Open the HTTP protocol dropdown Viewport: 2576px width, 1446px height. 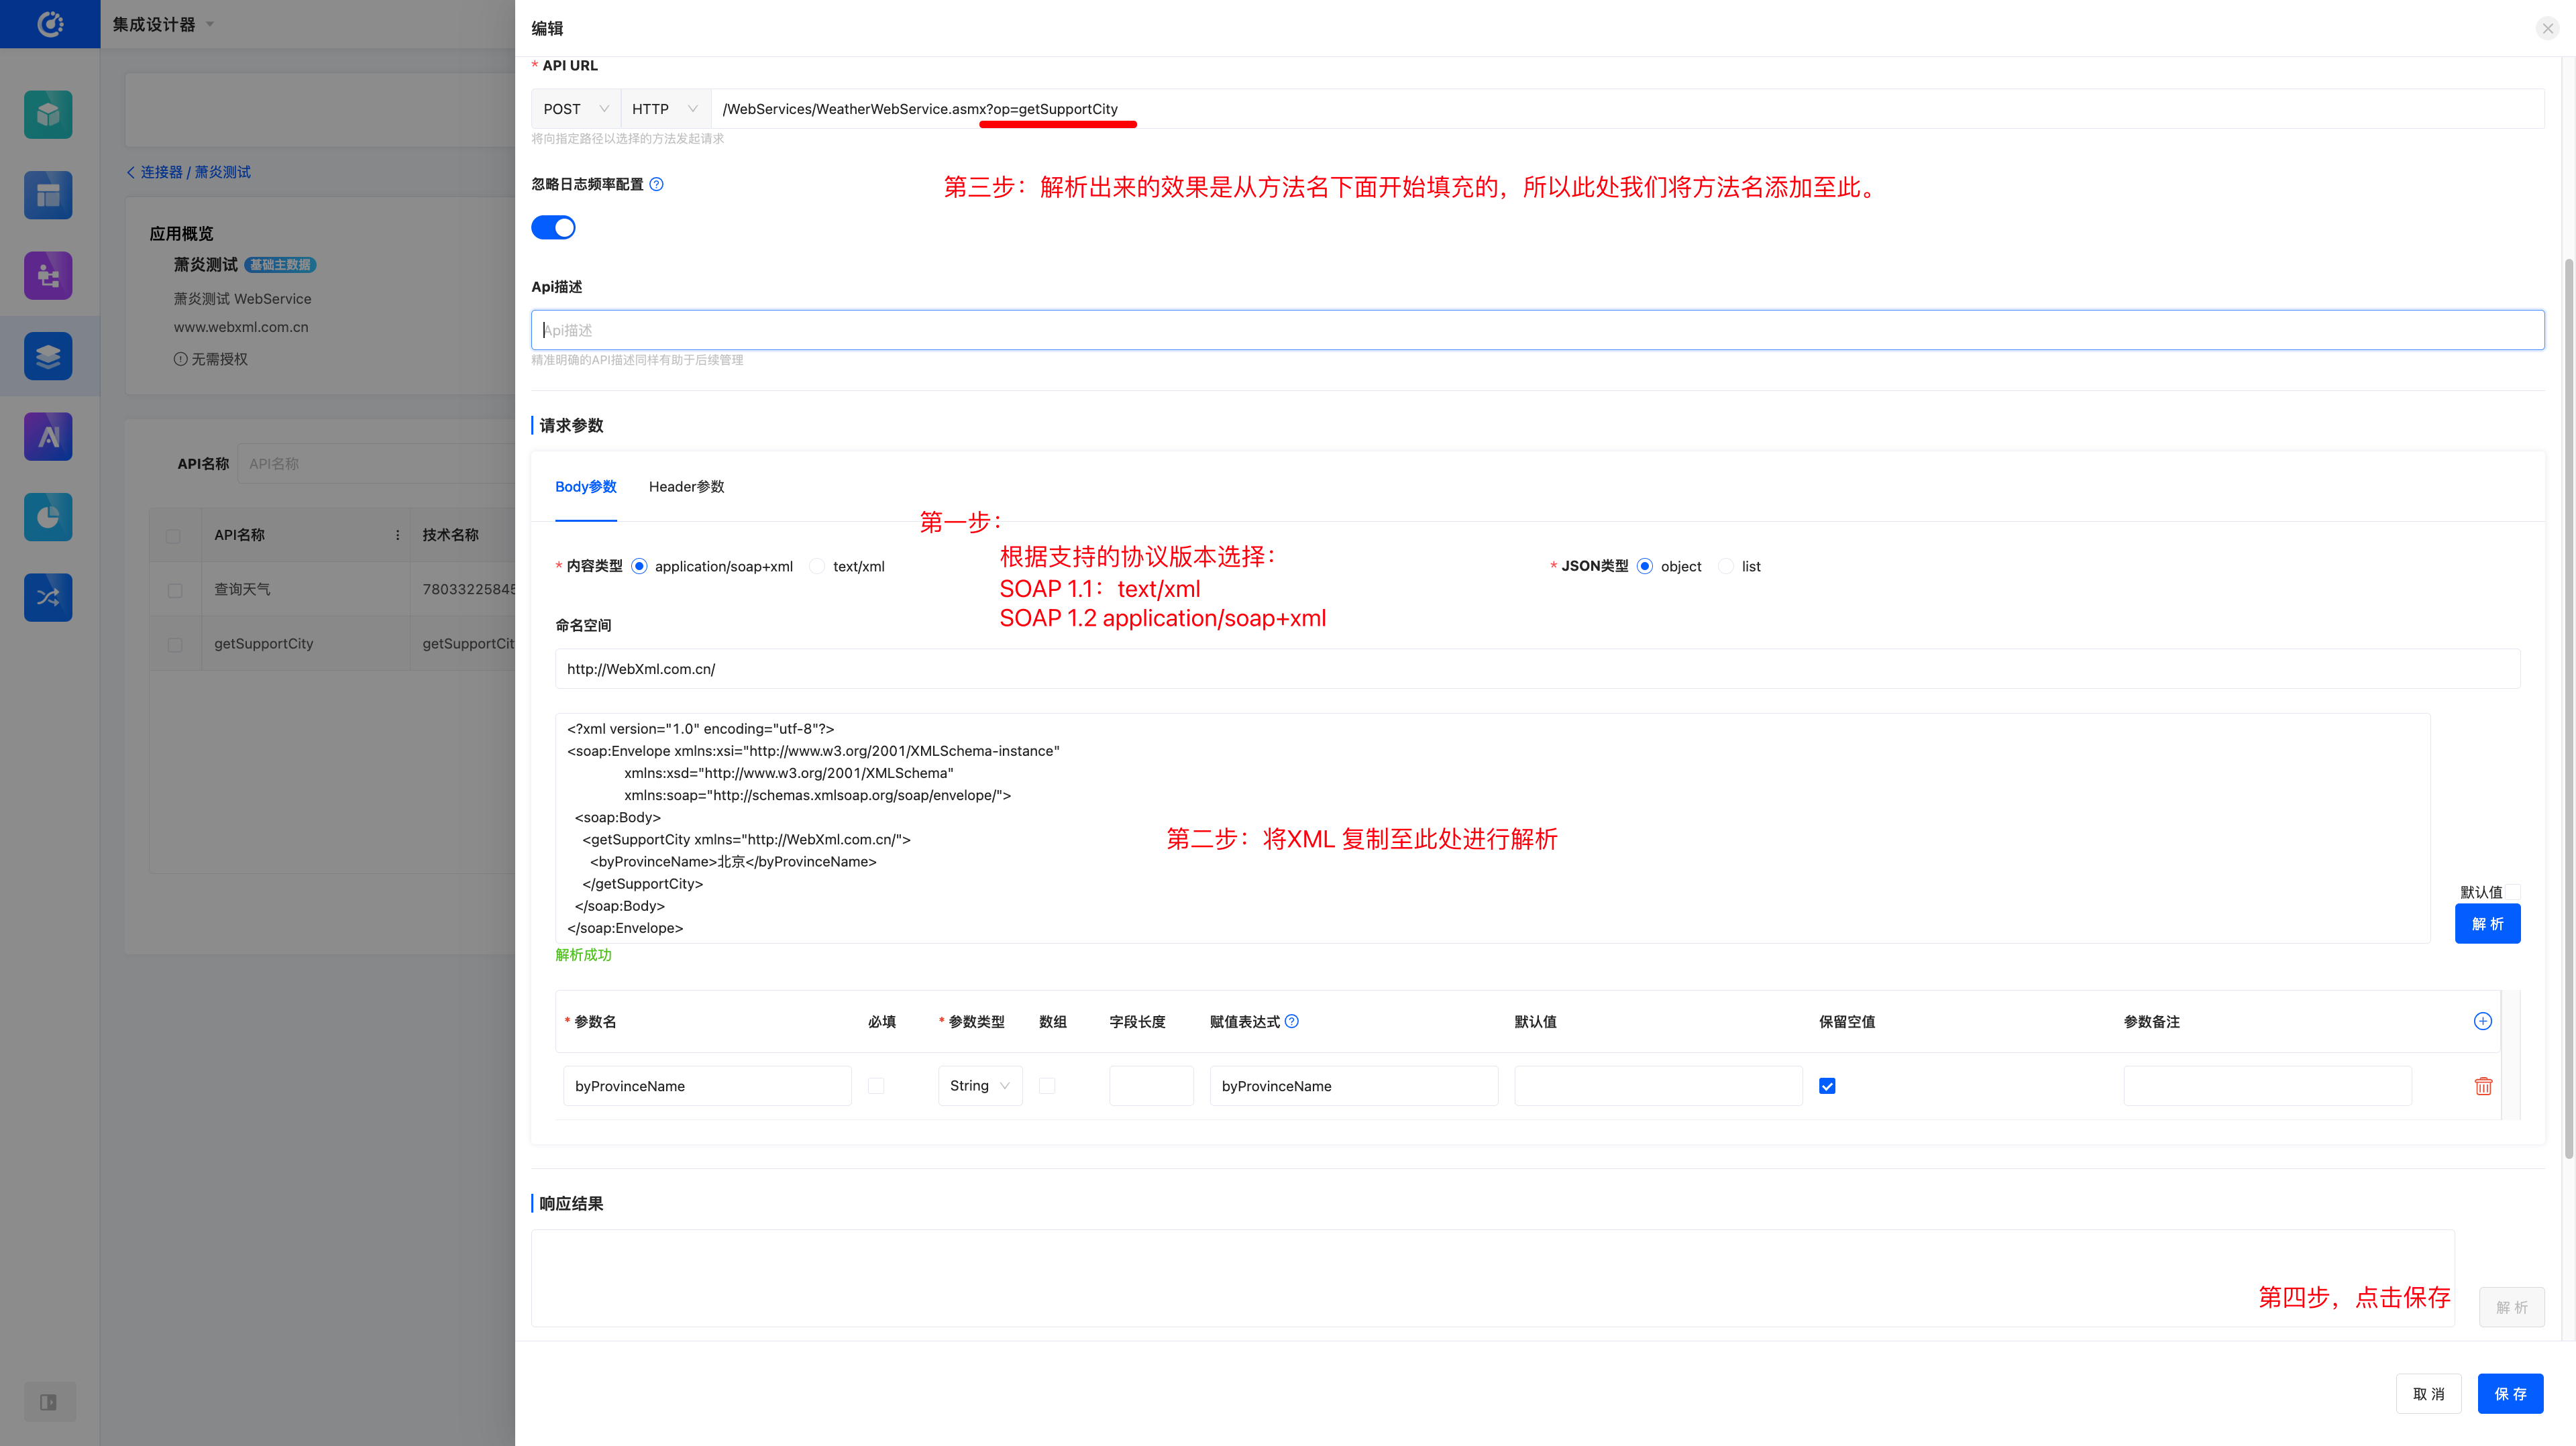click(x=664, y=109)
